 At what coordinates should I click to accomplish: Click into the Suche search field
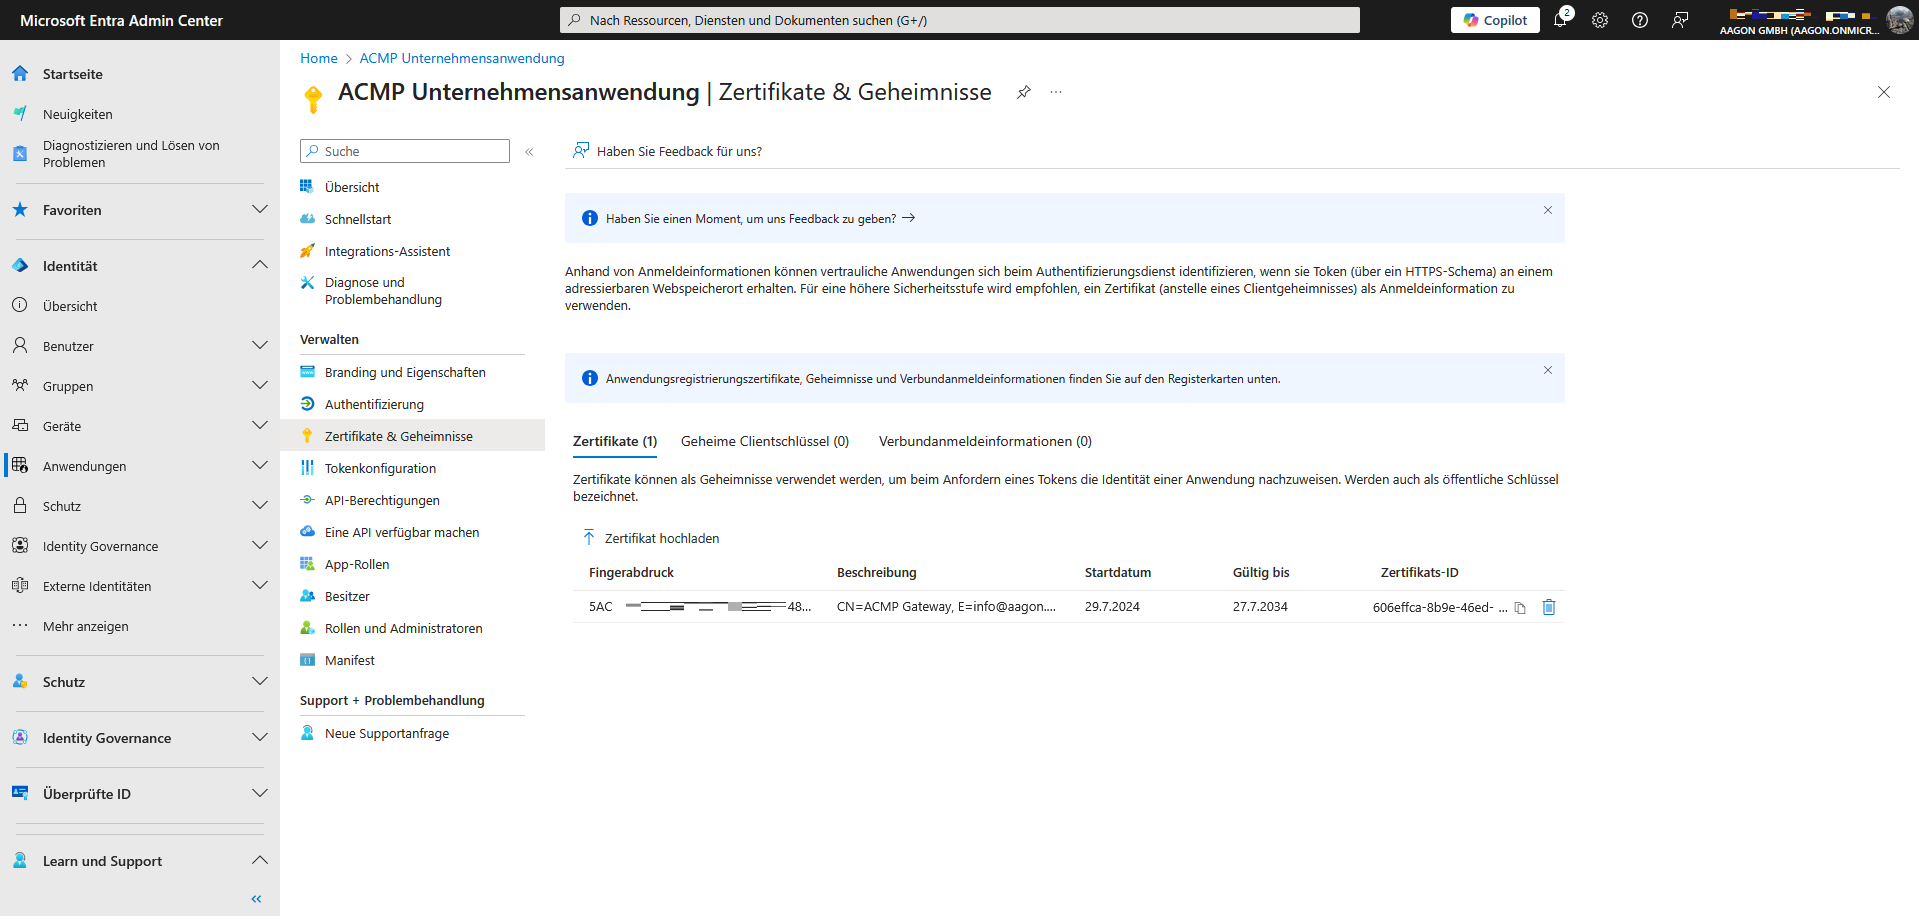pos(404,150)
